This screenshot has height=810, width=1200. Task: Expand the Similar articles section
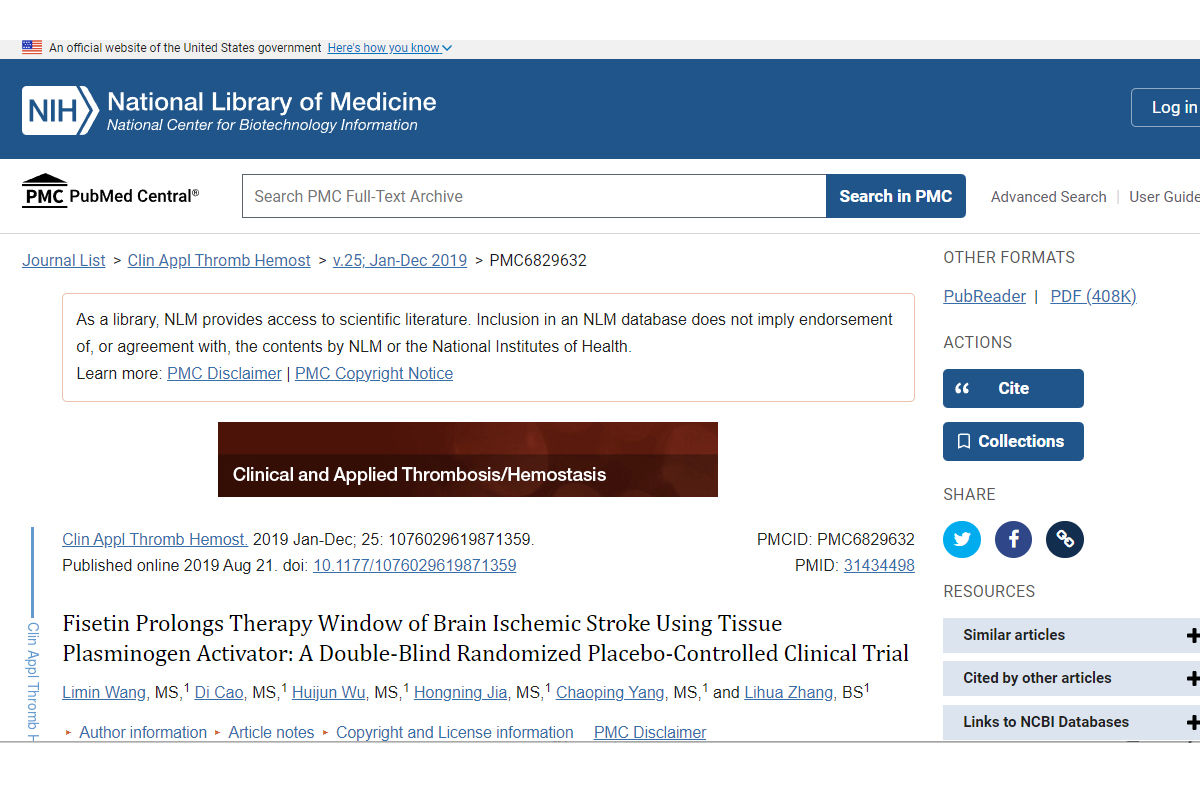pyautogui.click(x=1070, y=635)
